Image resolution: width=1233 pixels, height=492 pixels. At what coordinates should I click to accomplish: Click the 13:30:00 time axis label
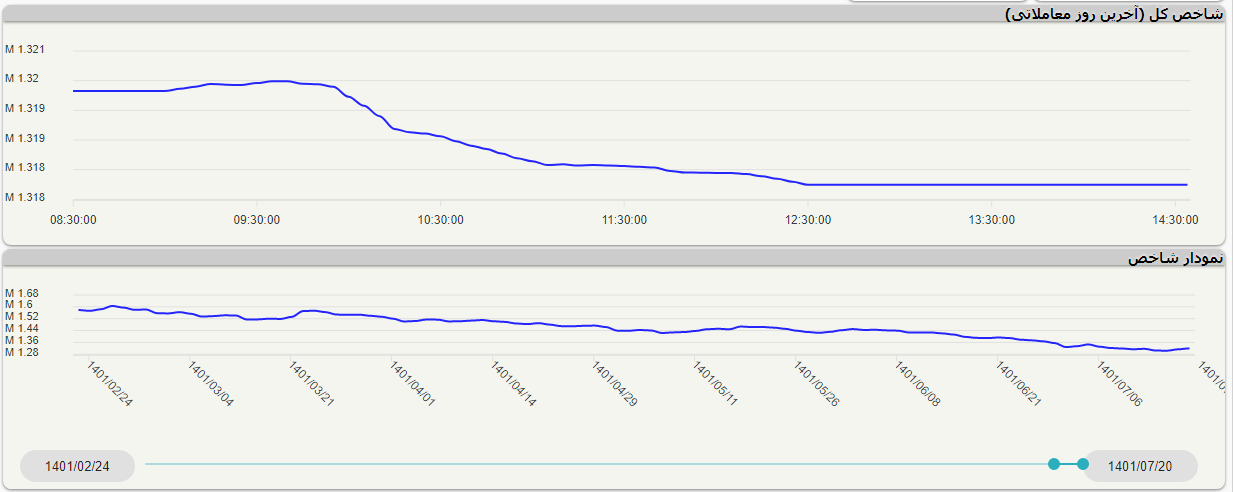pyautogui.click(x=990, y=220)
